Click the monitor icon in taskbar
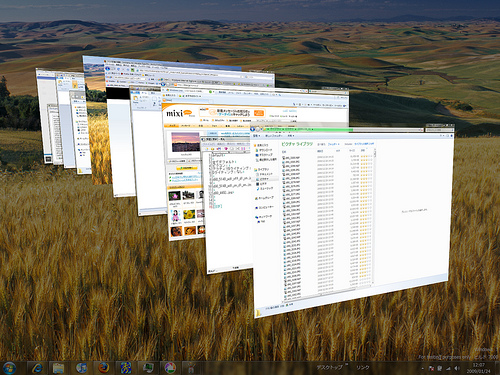500x375 pixels. point(148,368)
